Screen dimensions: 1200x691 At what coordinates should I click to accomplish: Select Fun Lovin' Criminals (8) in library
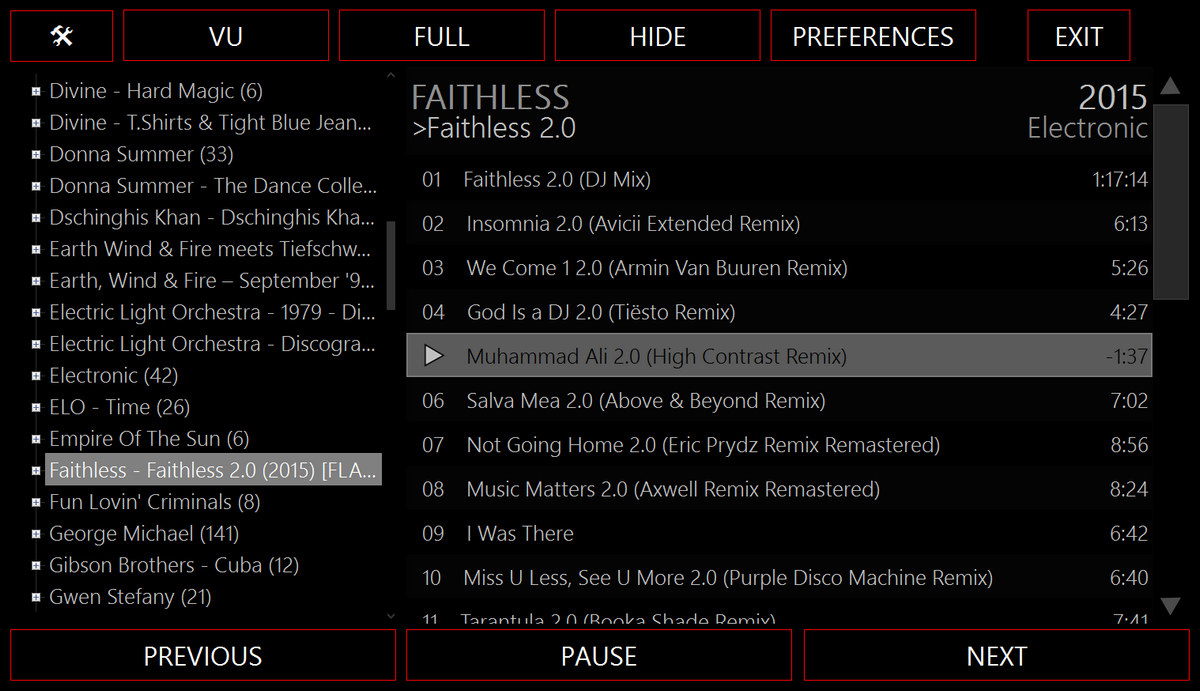(x=154, y=502)
